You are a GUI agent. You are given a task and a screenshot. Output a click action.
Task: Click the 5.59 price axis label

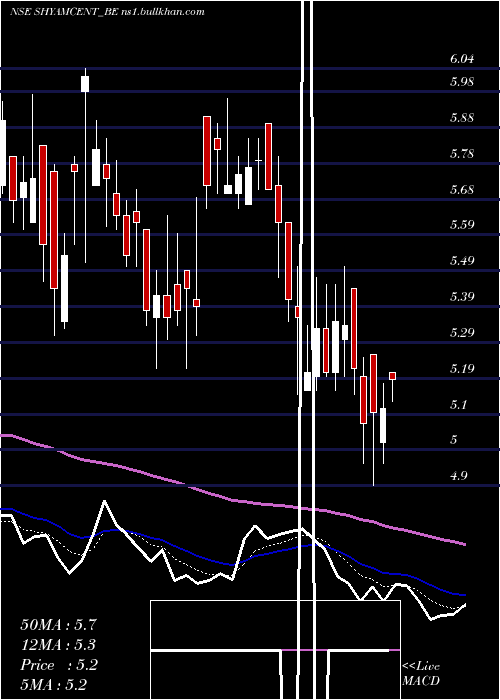(462, 225)
